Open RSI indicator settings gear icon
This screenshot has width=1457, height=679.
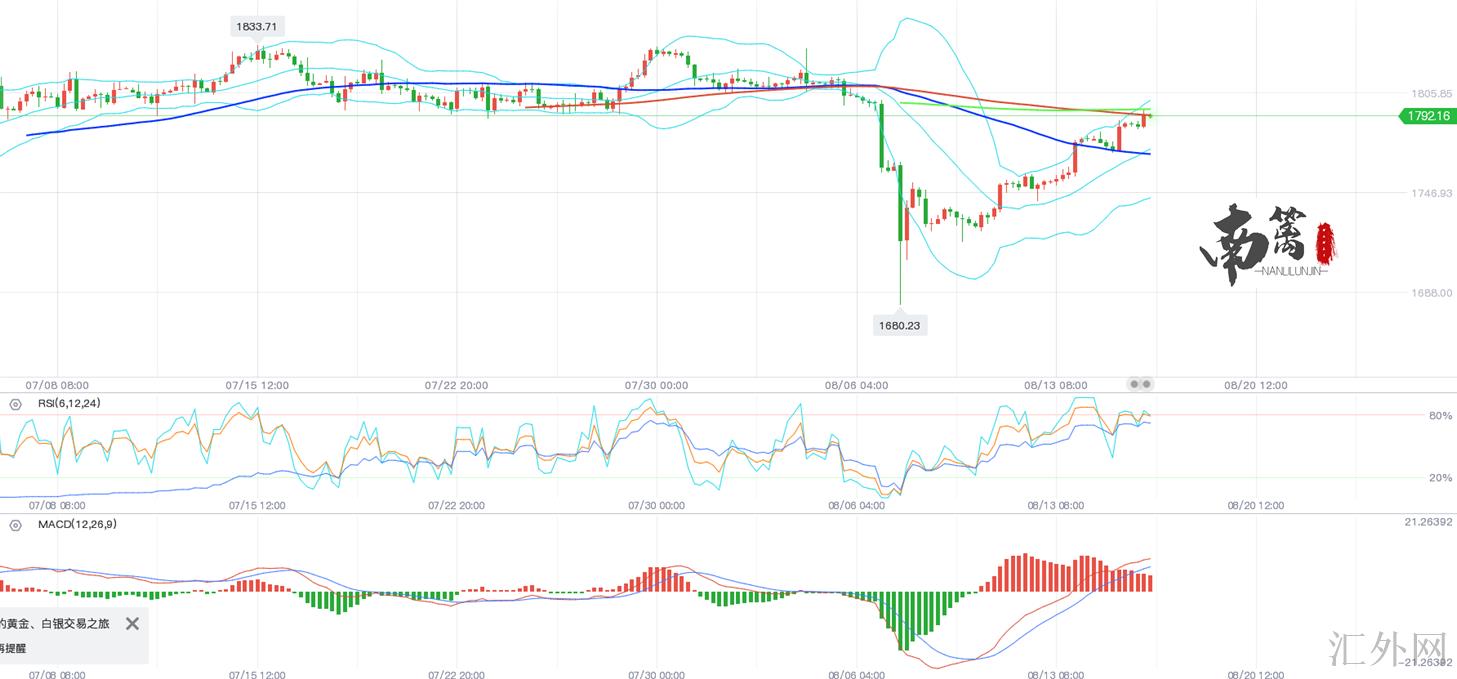coord(15,404)
